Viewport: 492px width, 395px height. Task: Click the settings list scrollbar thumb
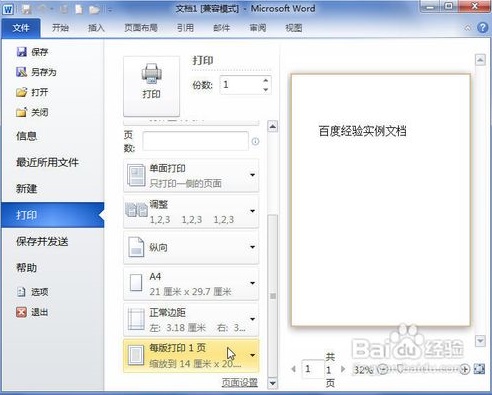[273, 295]
